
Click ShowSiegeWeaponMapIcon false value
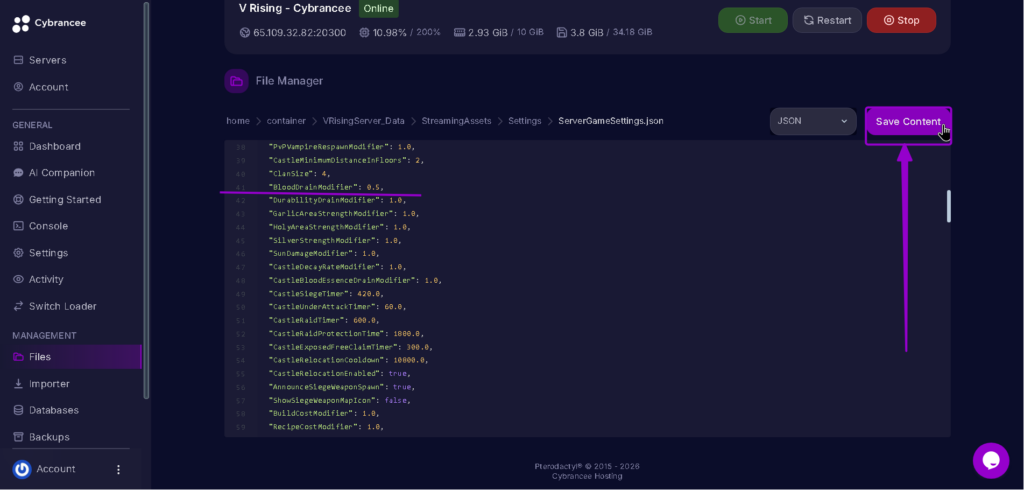(x=396, y=400)
